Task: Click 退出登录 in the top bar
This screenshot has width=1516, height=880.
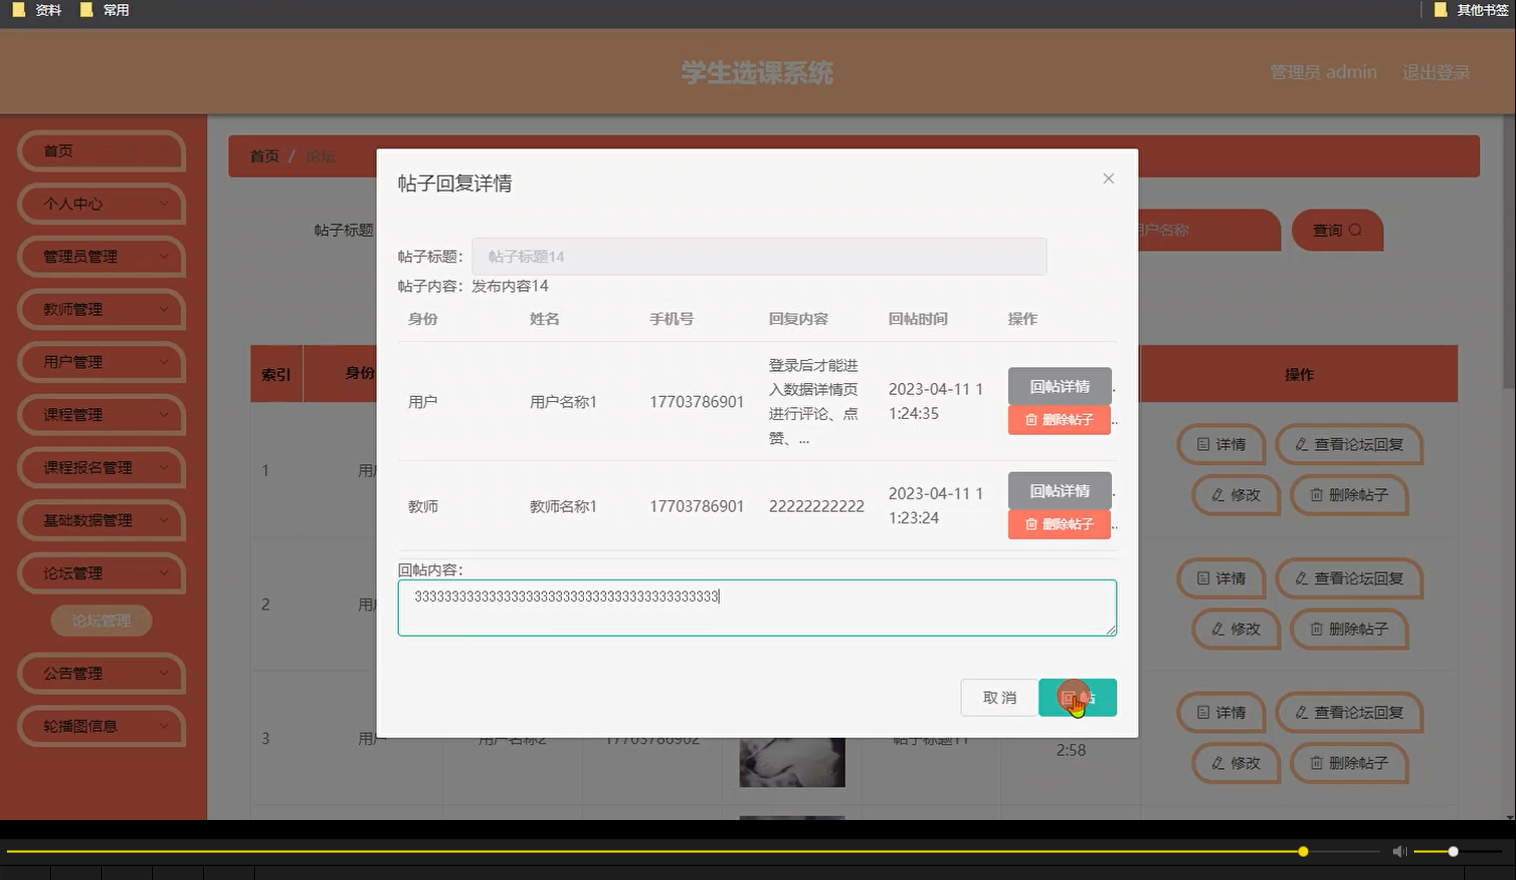Action: click(x=1436, y=71)
